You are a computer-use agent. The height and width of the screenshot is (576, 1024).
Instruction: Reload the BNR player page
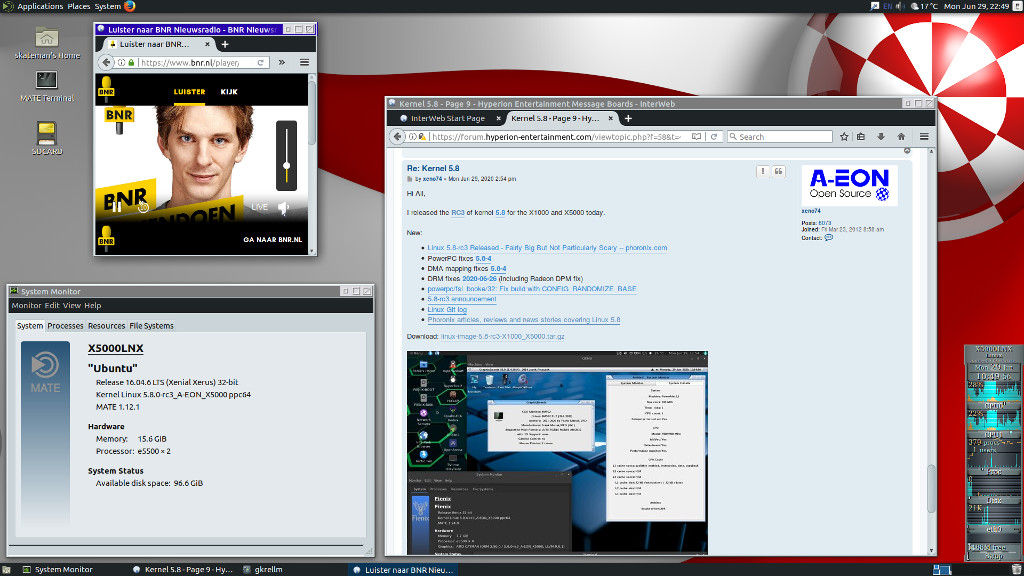(x=260, y=63)
